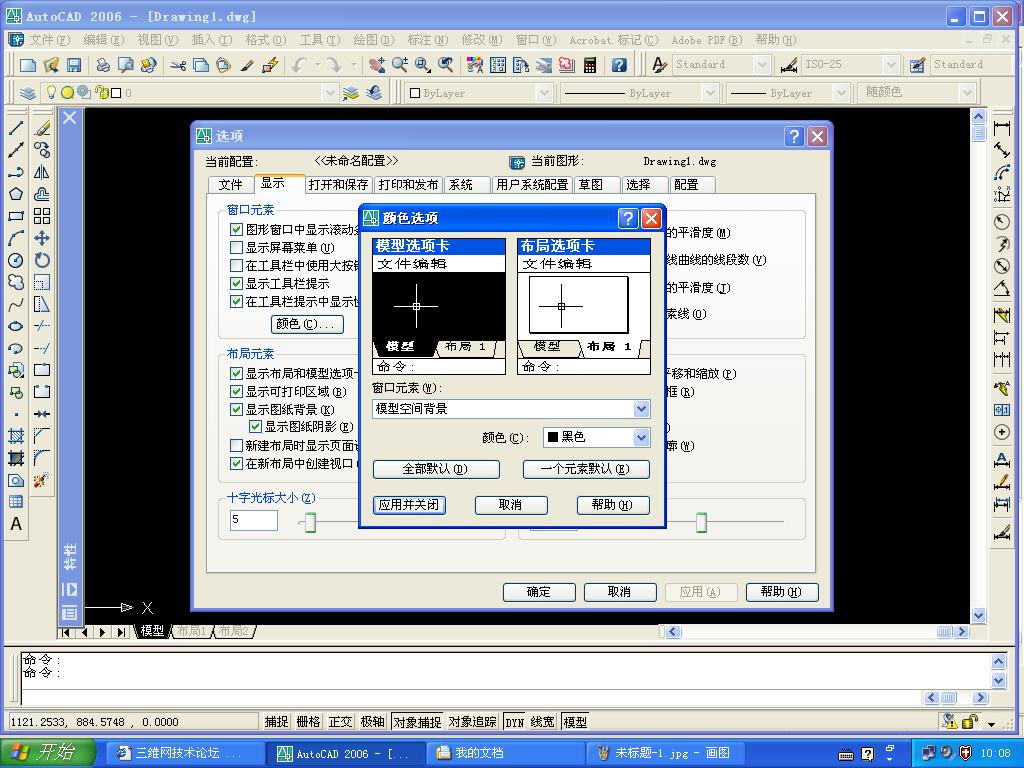
Task: Click the Plot printer icon
Action: pos(103,65)
